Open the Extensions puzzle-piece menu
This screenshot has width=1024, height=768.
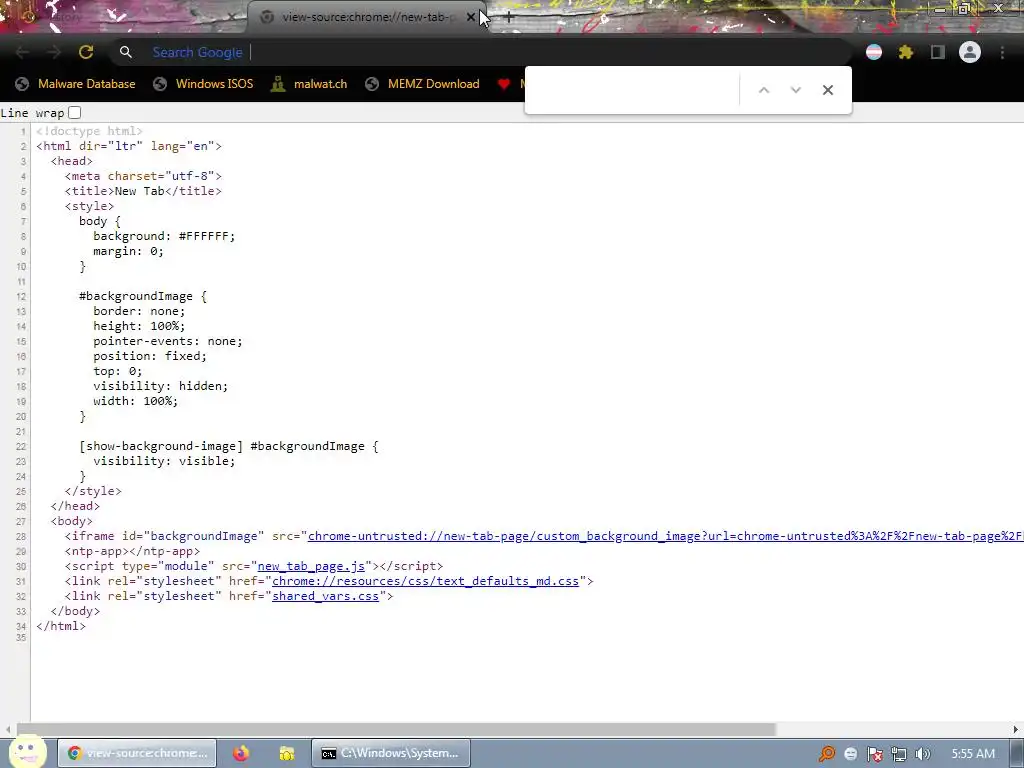click(x=906, y=52)
